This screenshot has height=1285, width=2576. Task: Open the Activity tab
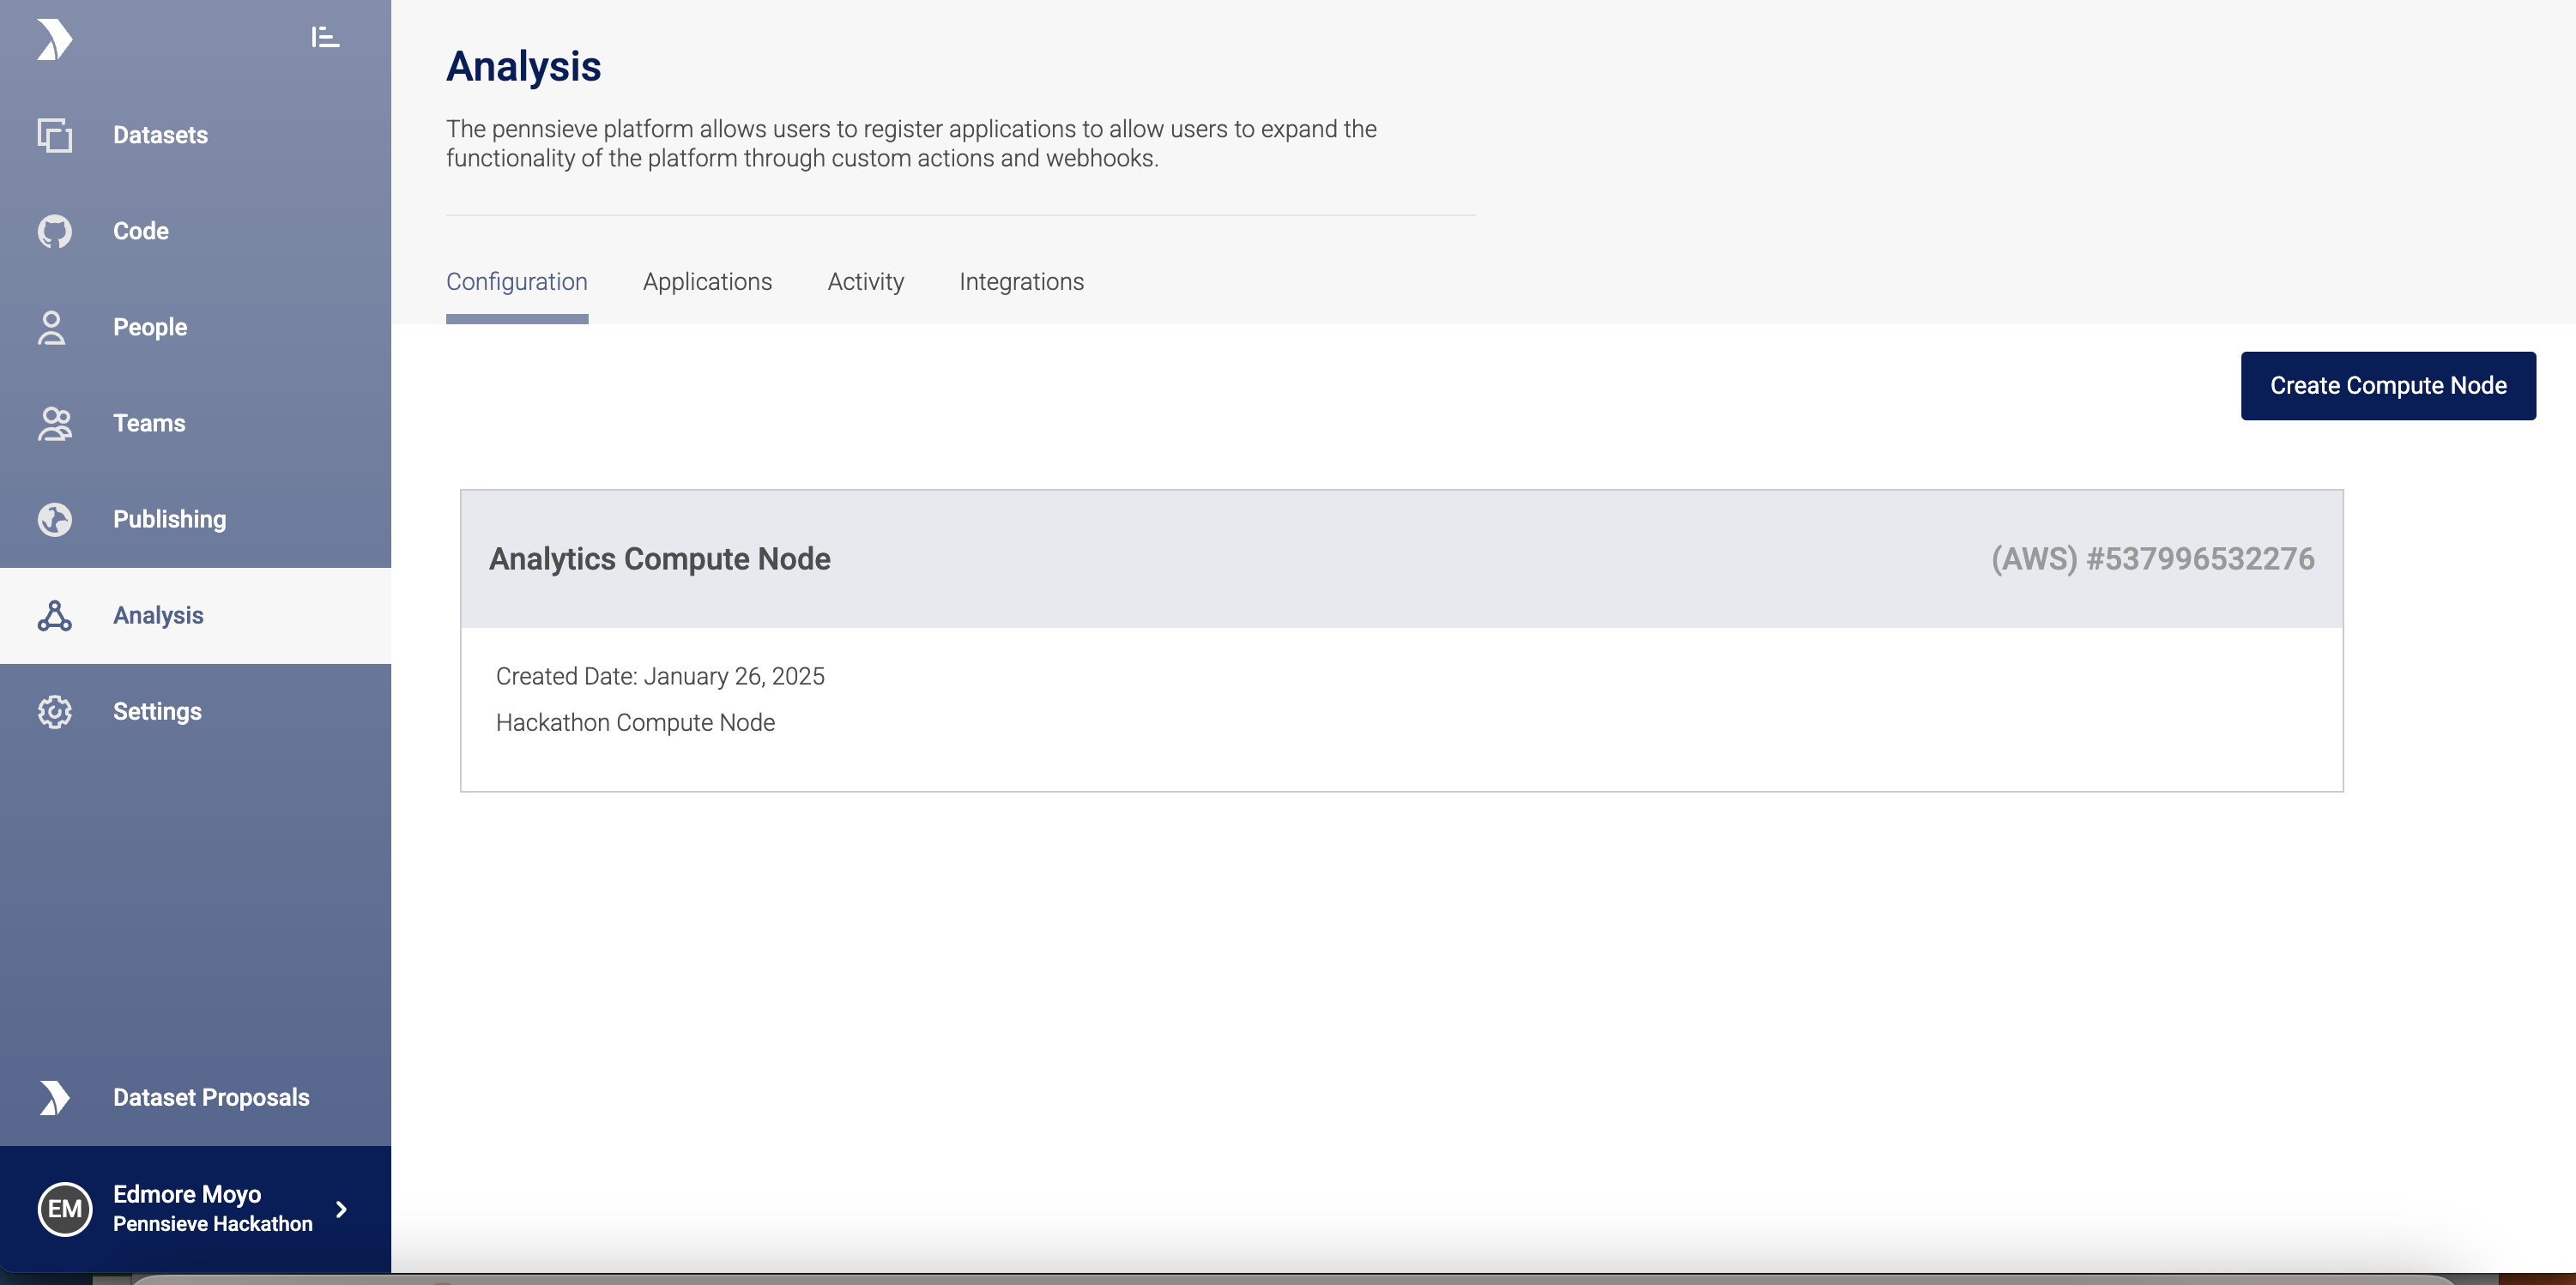coord(865,282)
